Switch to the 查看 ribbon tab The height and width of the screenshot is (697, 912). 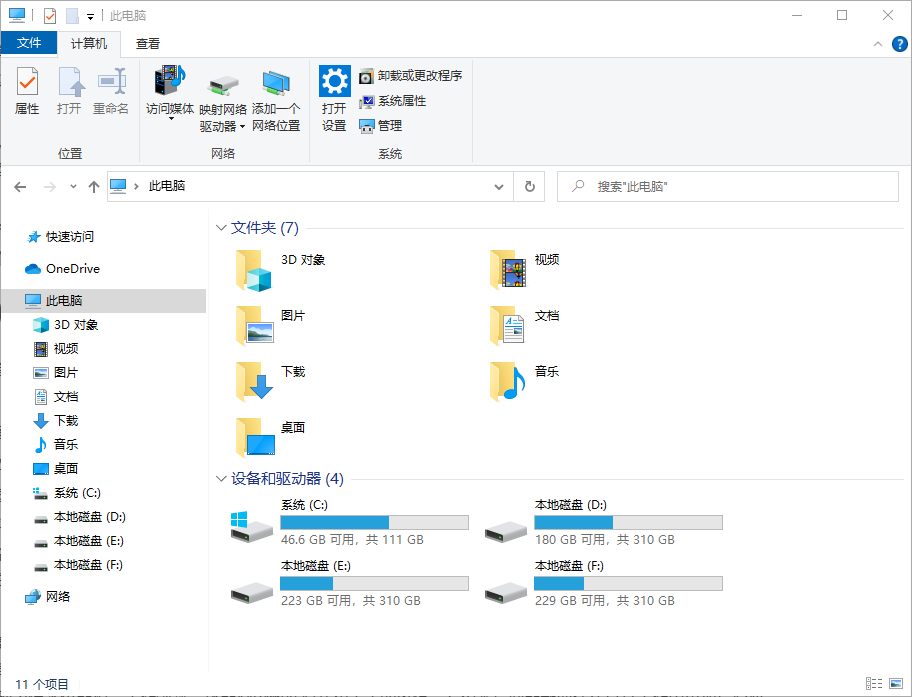(147, 43)
